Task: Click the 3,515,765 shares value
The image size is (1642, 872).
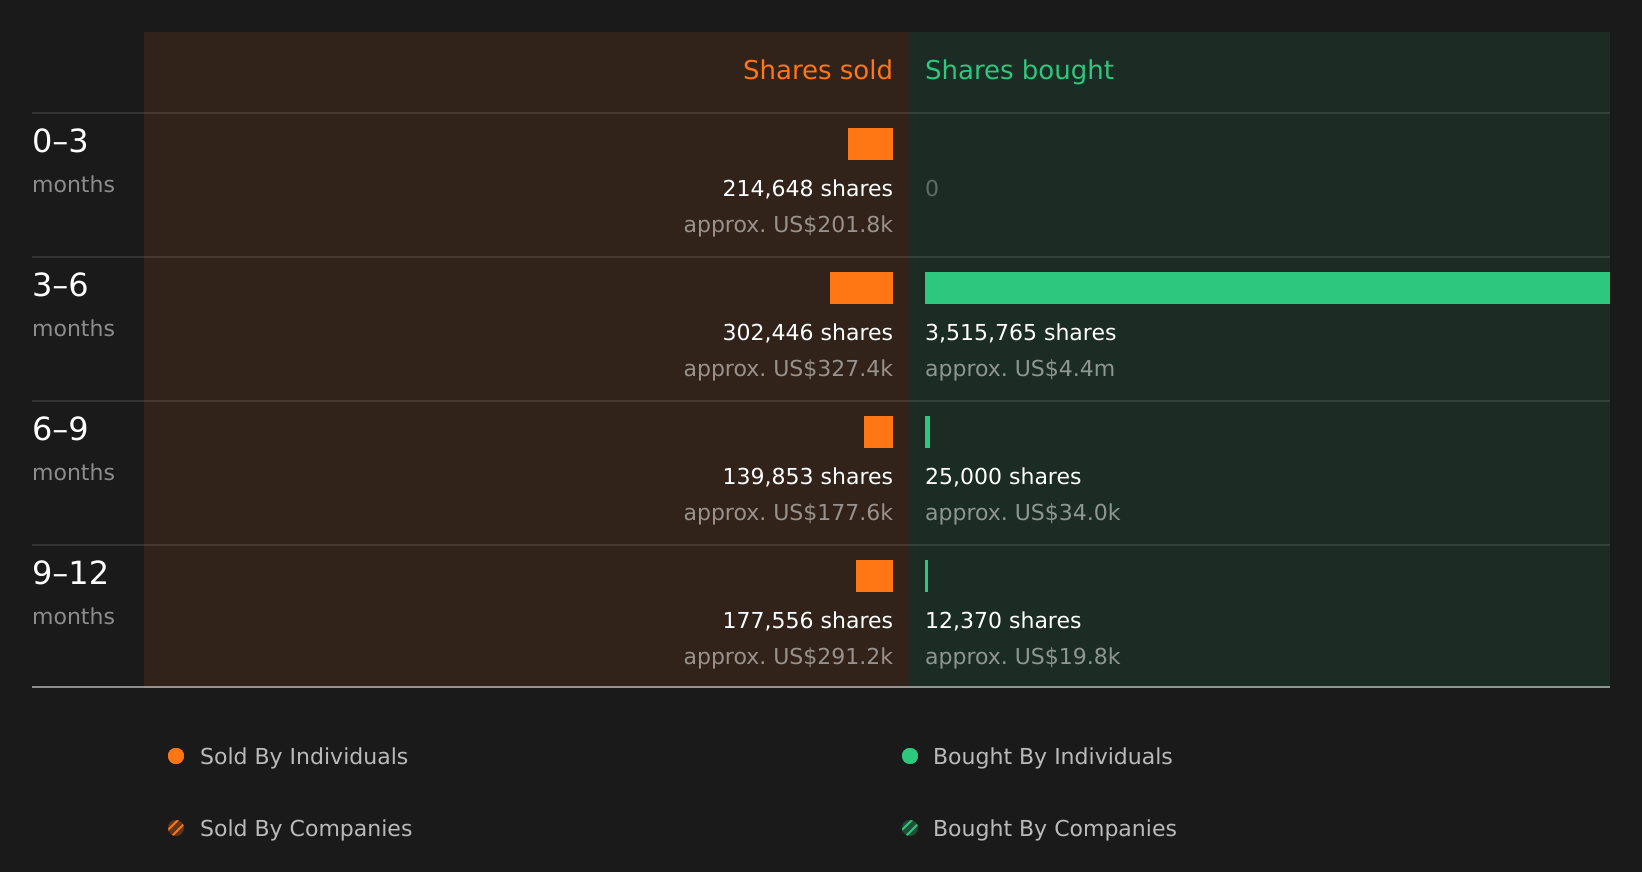Action: [x=1020, y=332]
